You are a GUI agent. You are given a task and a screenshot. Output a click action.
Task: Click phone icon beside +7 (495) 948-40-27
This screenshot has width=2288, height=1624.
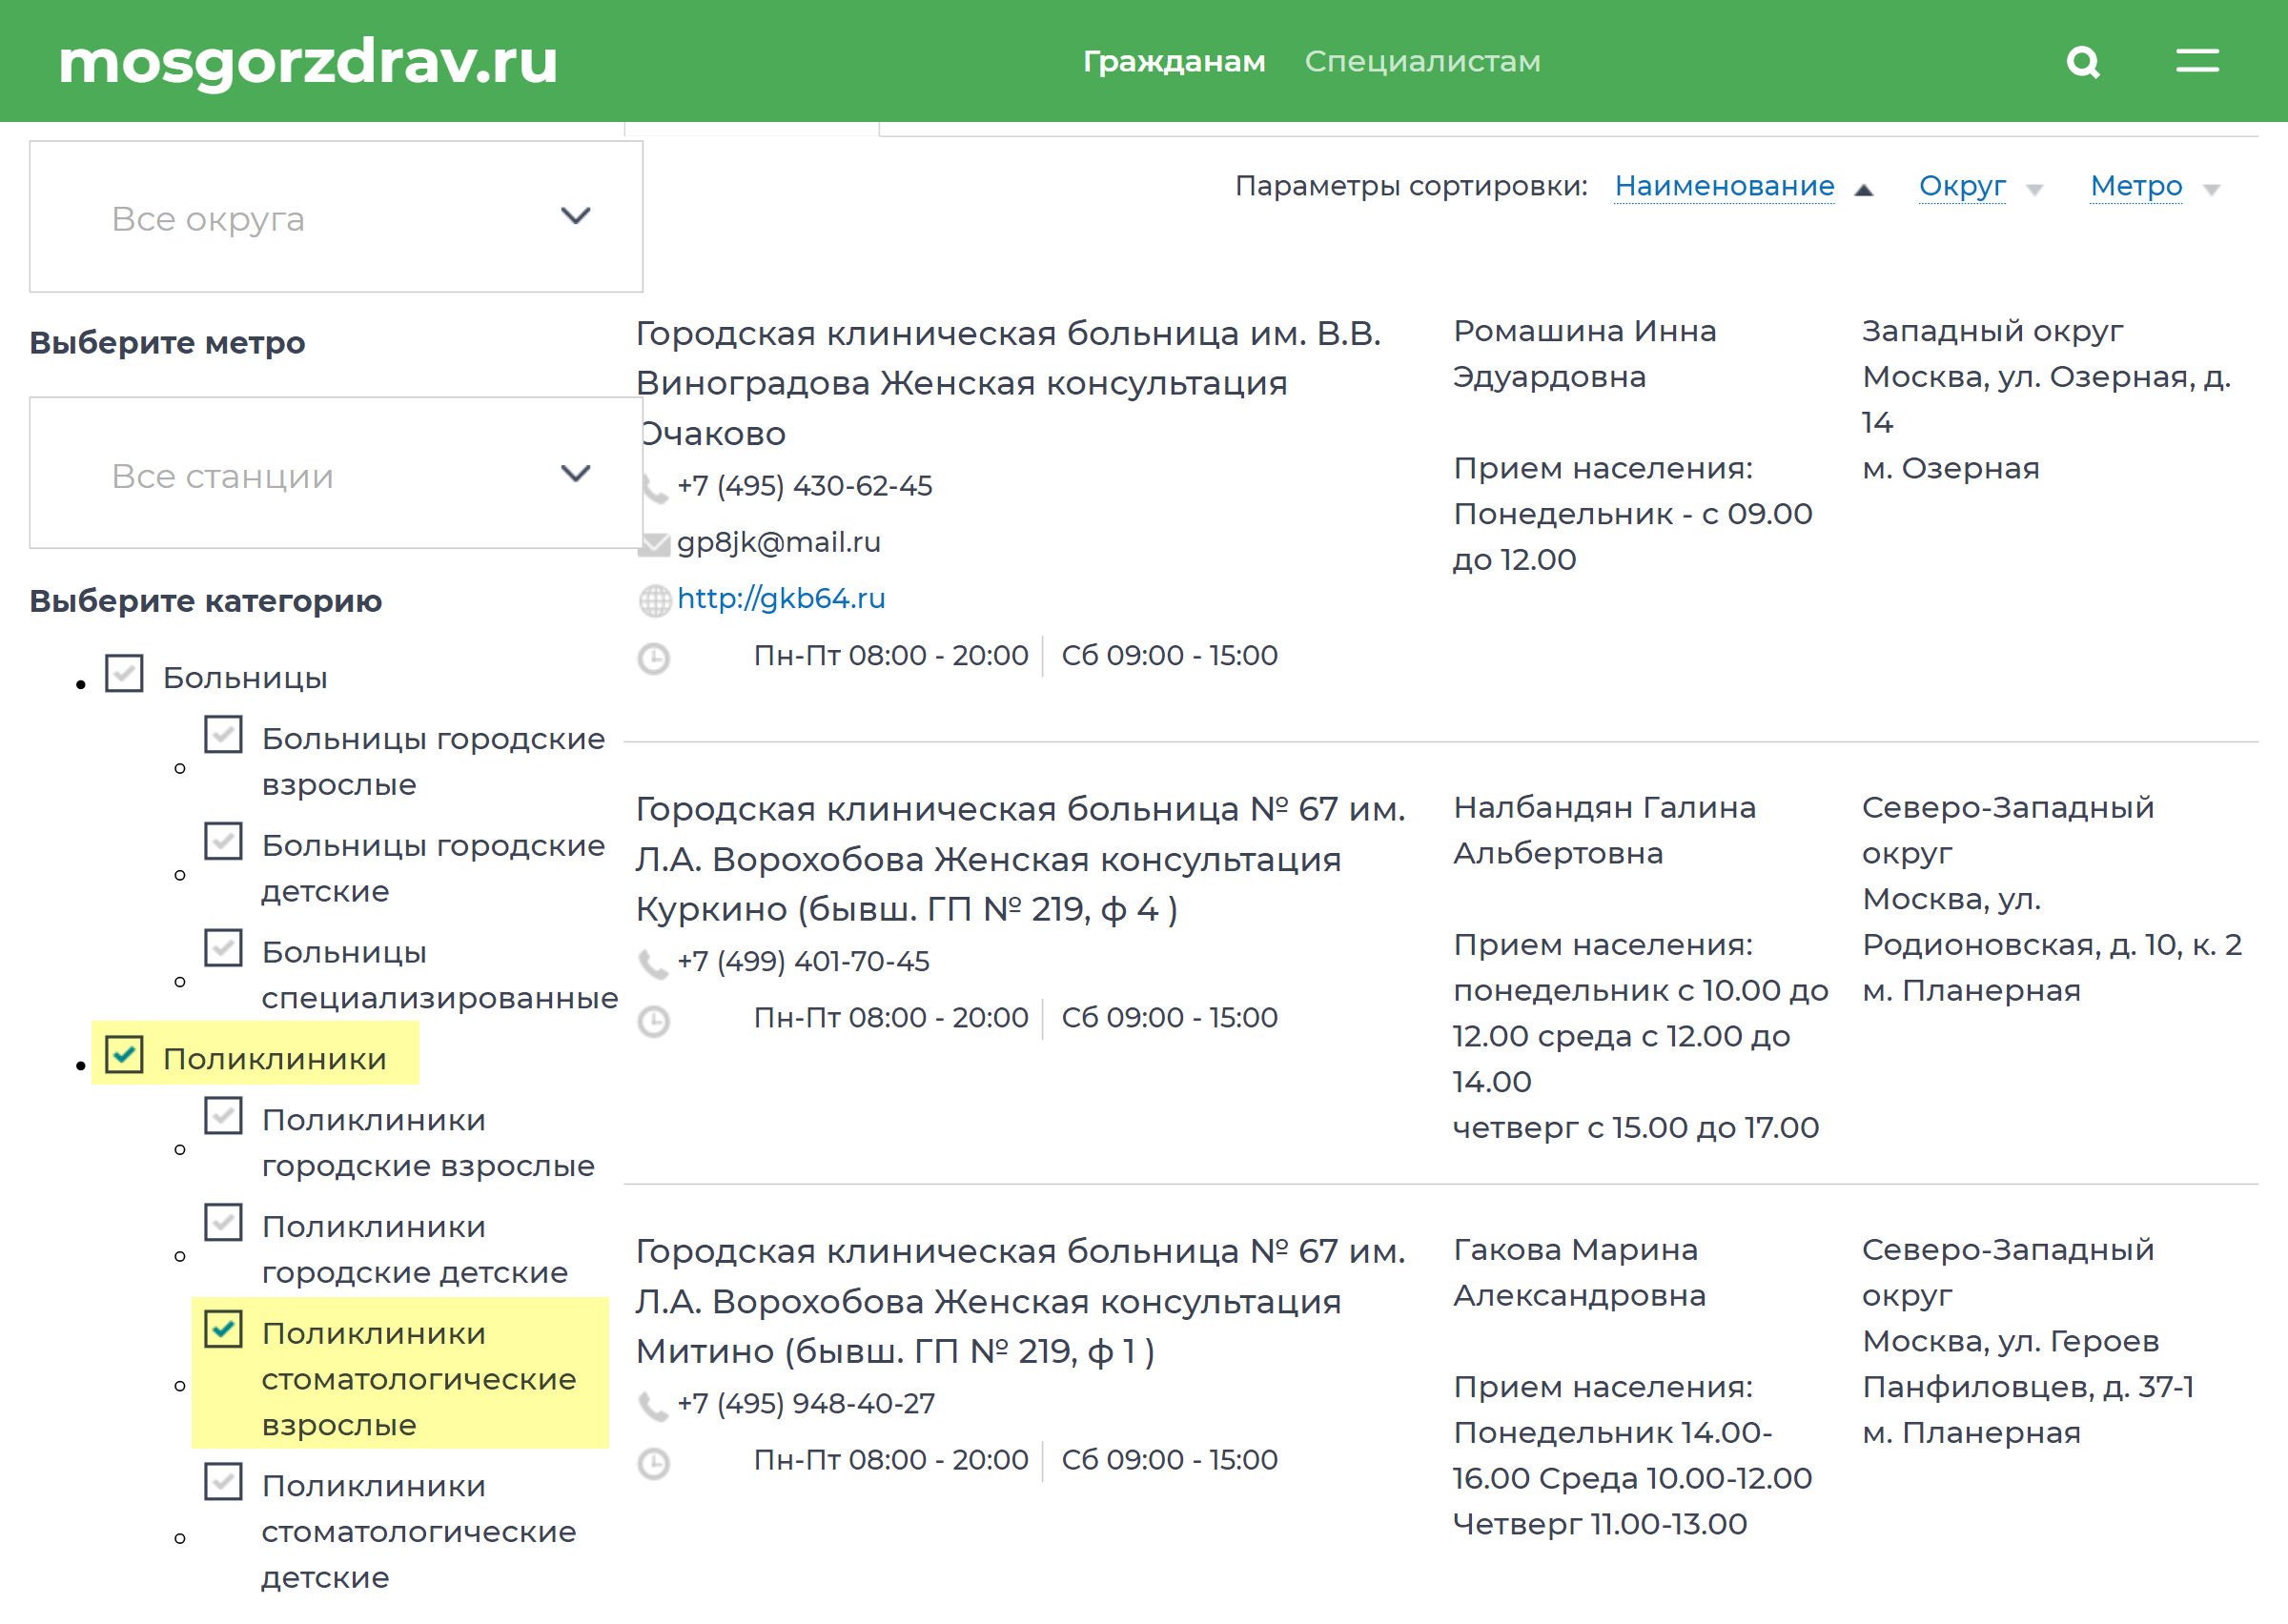(654, 1406)
